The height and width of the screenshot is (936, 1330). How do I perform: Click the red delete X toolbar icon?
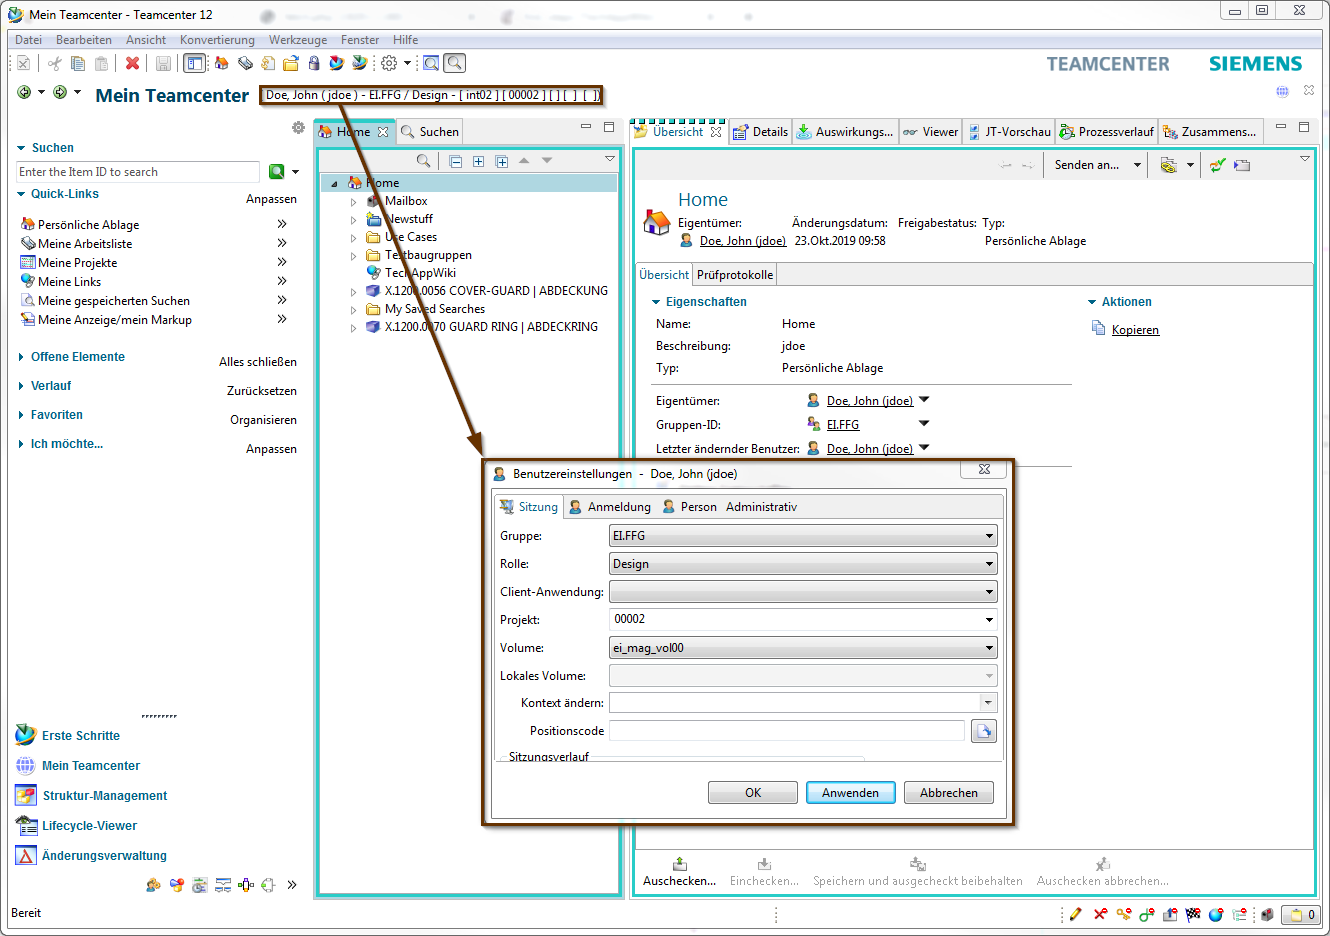132,63
